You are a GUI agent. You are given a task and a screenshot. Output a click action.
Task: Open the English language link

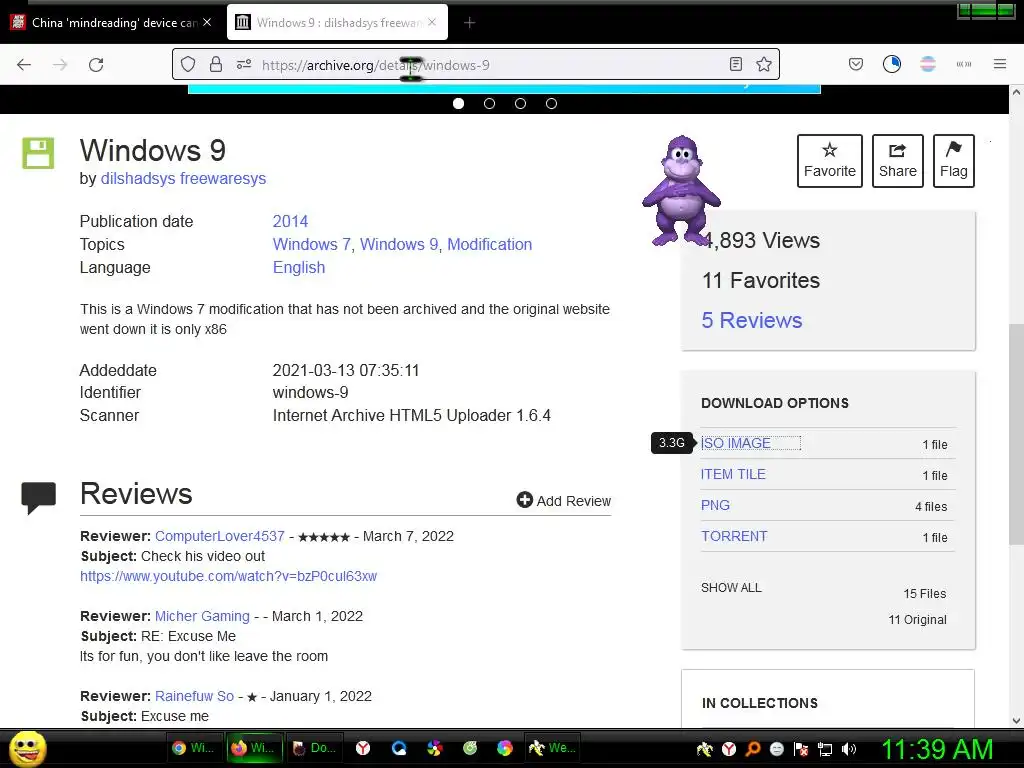[x=299, y=267]
